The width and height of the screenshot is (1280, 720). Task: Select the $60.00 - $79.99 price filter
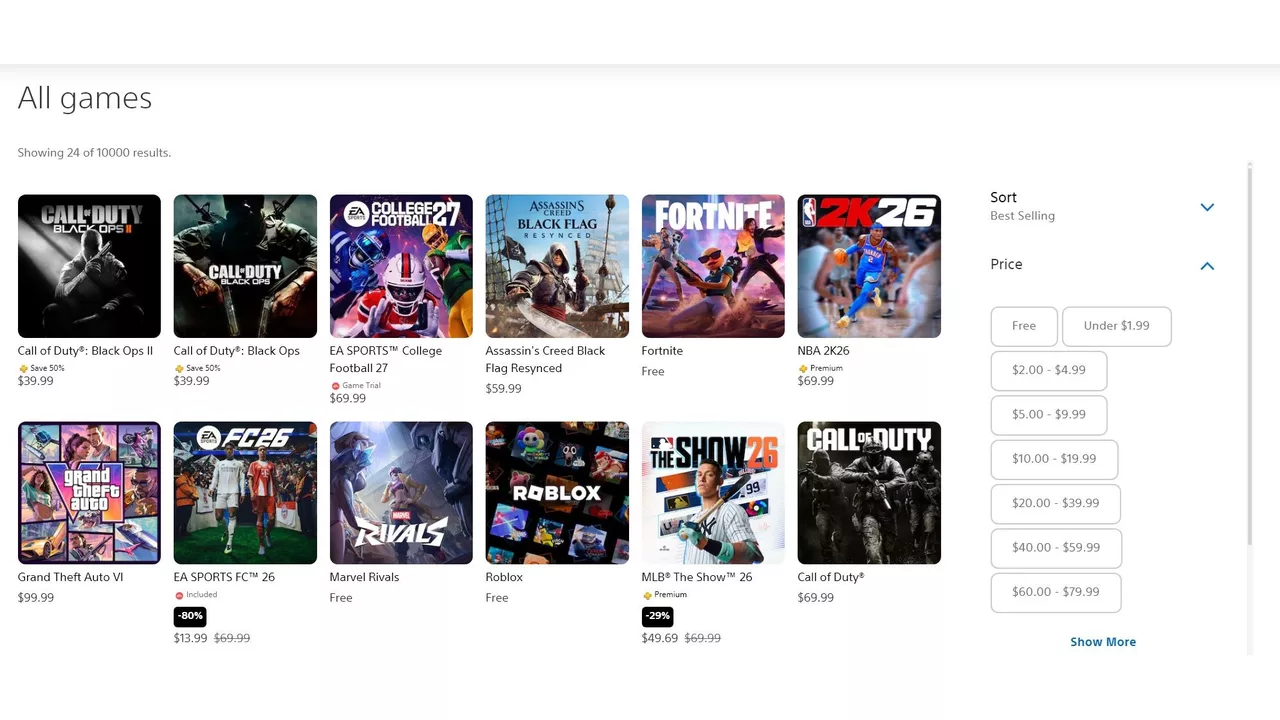[x=1056, y=592]
